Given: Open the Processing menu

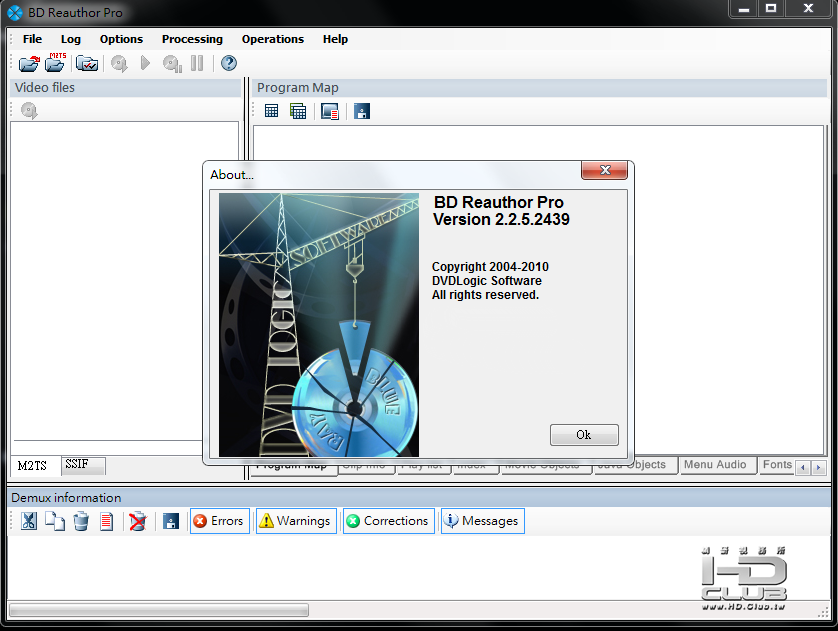Looking at the screenshot, I should 192,39.
